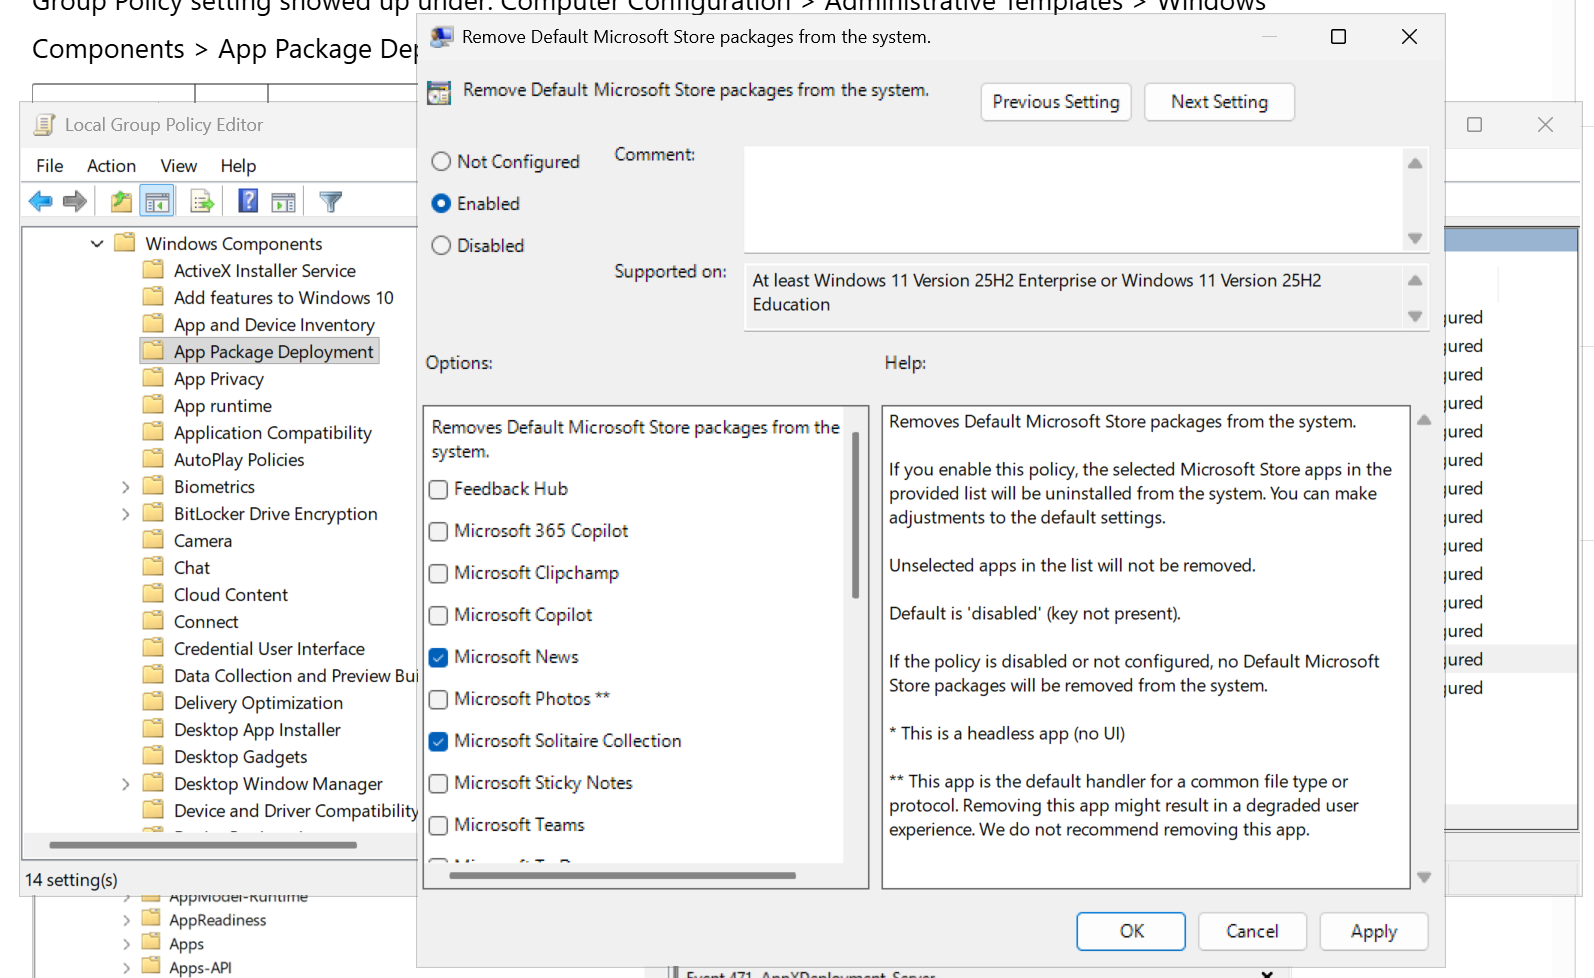Screen dimensions: 1594x978
Task: Click the Apps folder icon in background window
Action: coord(151,943)
